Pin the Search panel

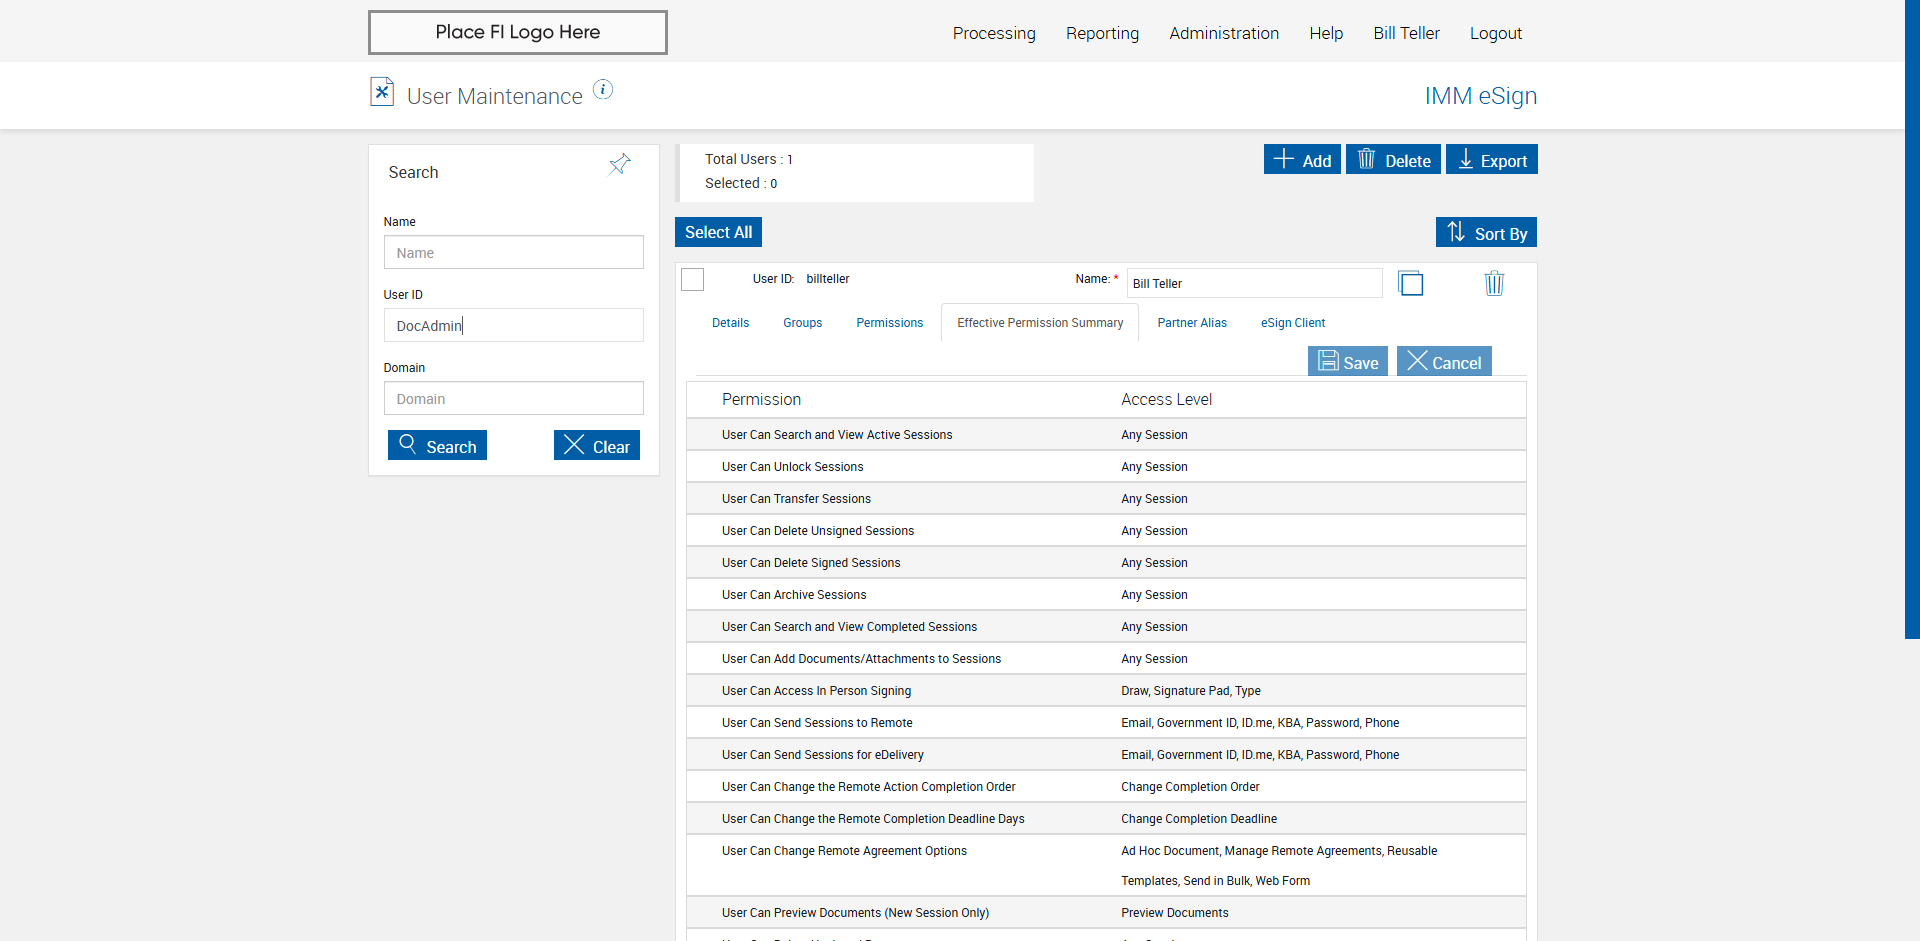coord(620,164)
